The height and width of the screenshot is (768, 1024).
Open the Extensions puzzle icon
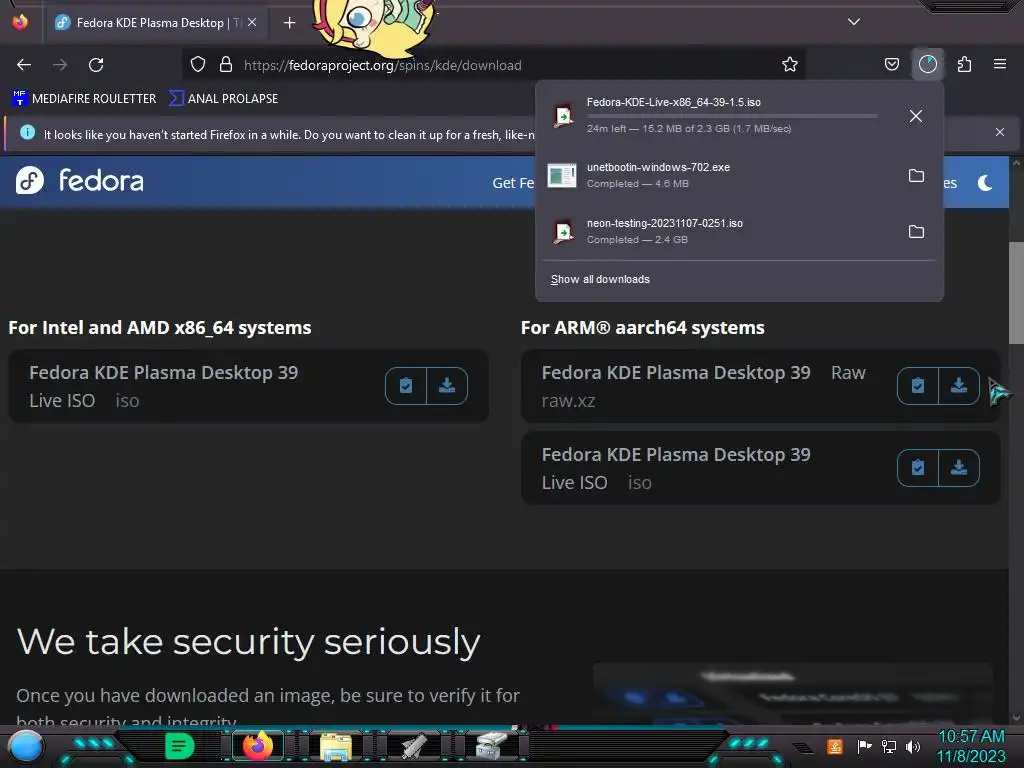[x=964, y=64]
